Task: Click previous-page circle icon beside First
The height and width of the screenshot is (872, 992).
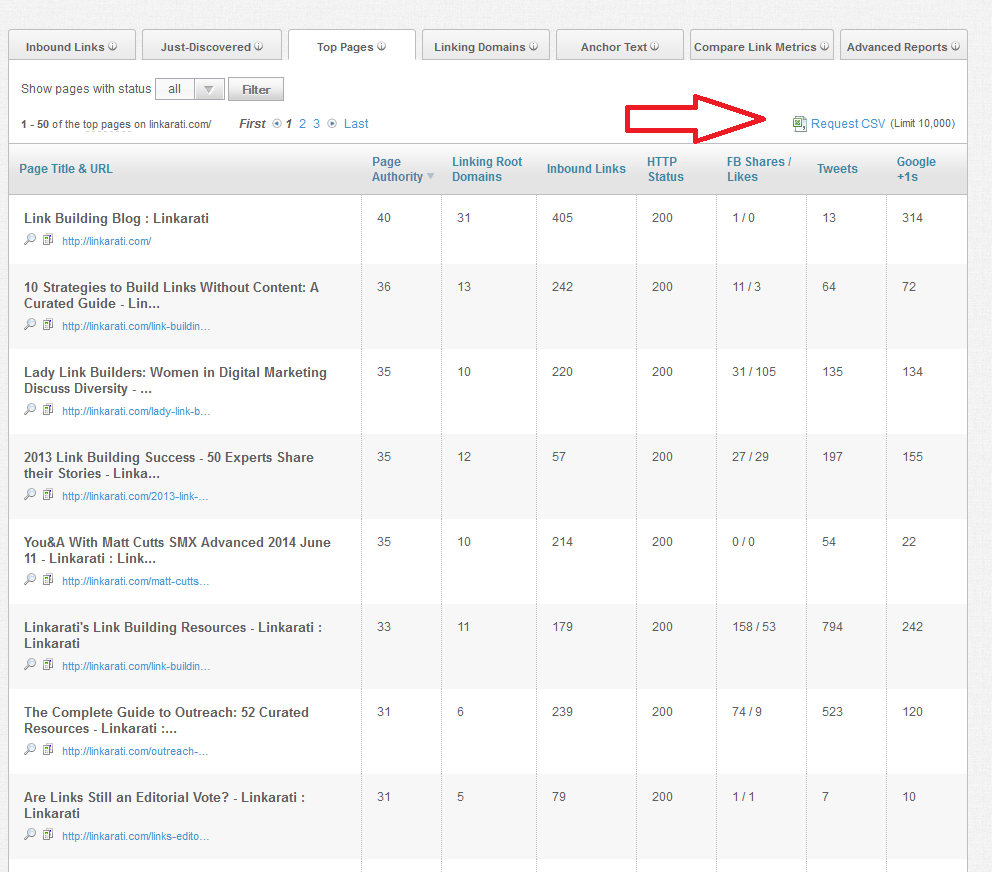Action: 276,123
